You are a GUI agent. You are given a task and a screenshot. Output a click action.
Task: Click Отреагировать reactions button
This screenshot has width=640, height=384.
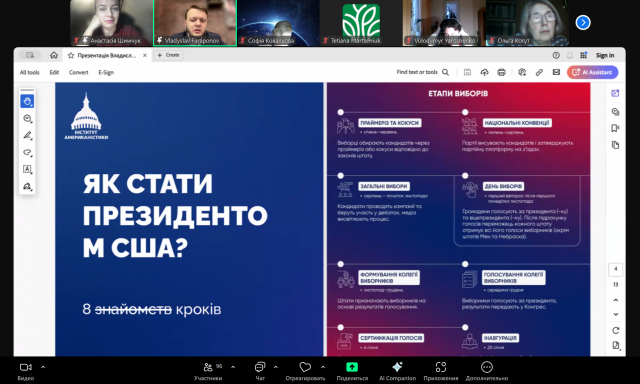(x=305, y=371)
